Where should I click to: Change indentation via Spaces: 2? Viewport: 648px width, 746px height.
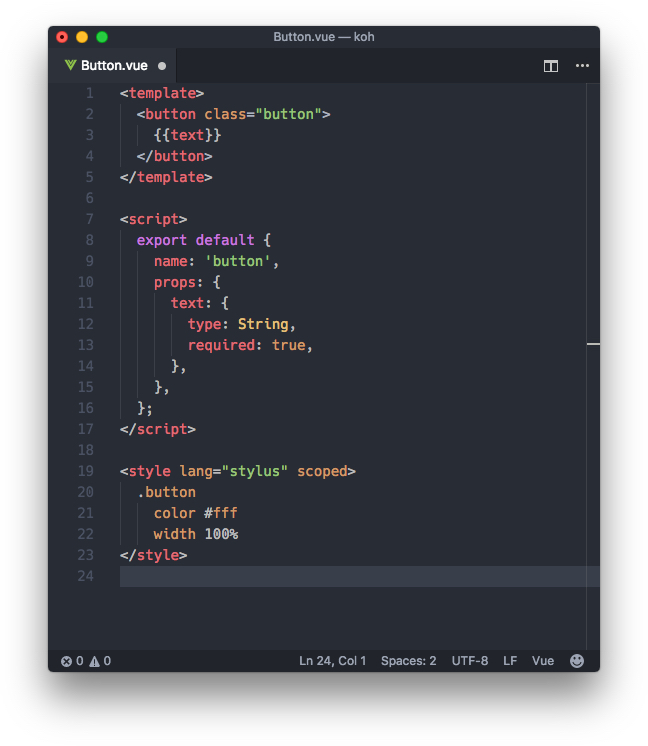(408, 661)
